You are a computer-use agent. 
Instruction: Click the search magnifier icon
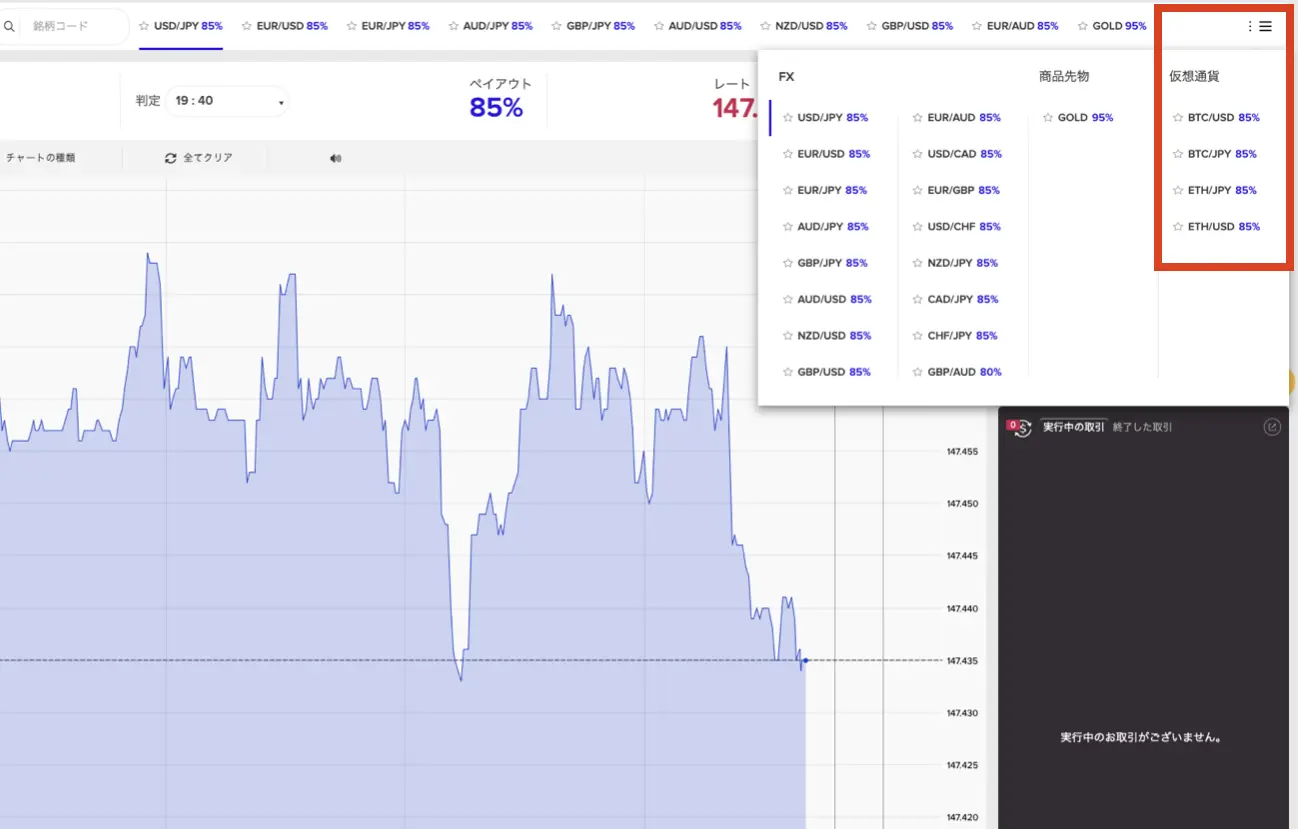point(9,26)
